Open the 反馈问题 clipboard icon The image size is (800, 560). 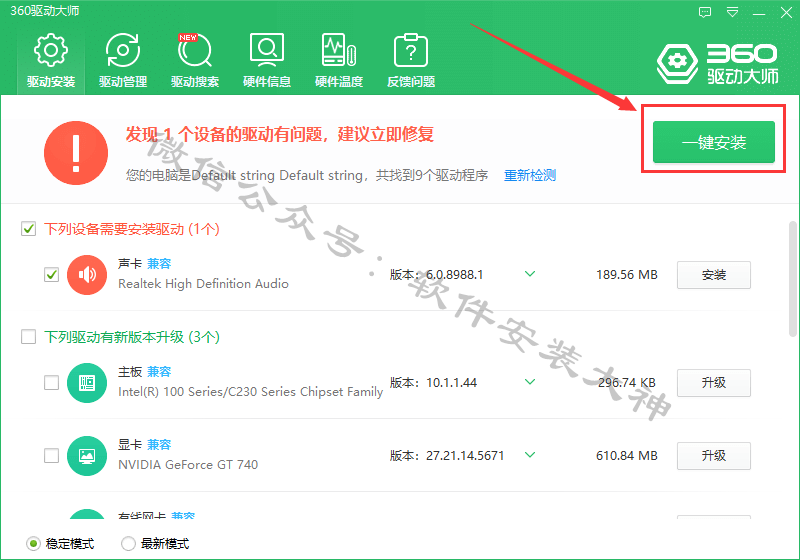click(x=411, y=50)
